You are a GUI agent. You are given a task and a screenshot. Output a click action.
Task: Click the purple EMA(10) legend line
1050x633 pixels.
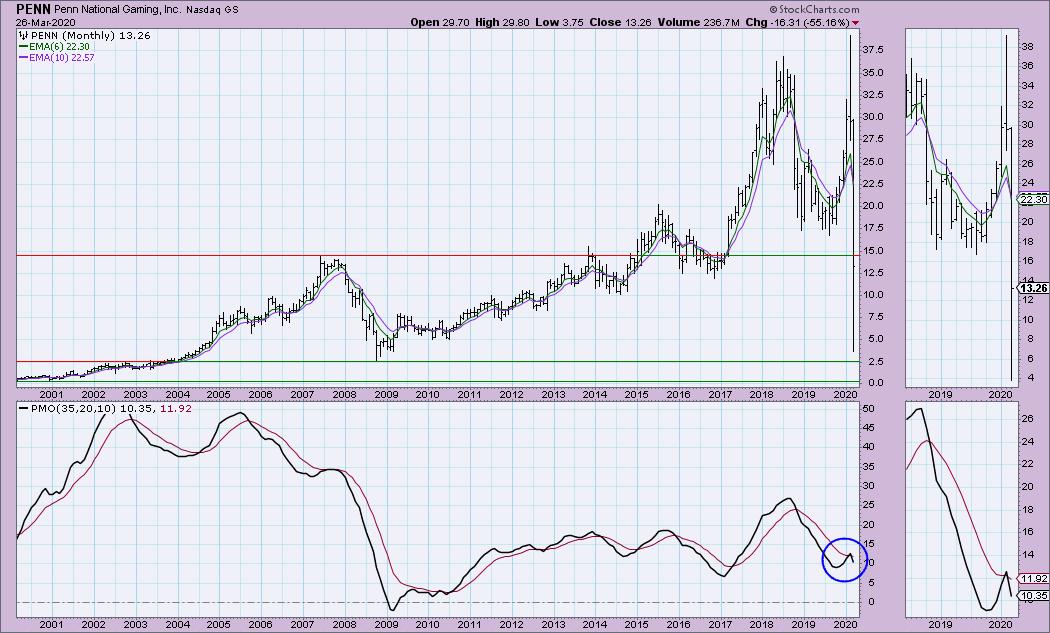(x=23, y=58)
